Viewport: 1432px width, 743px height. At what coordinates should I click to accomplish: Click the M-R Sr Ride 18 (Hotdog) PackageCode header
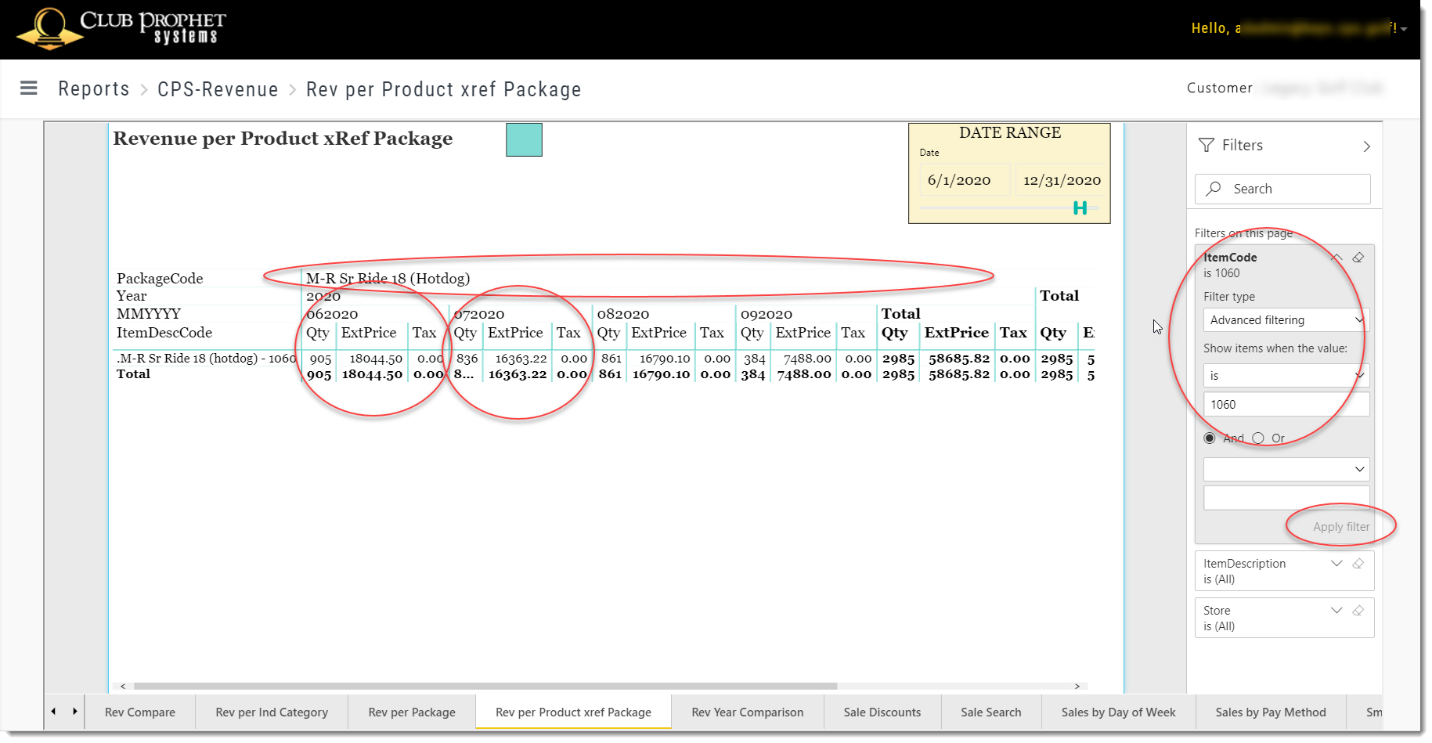pos(388,278)
